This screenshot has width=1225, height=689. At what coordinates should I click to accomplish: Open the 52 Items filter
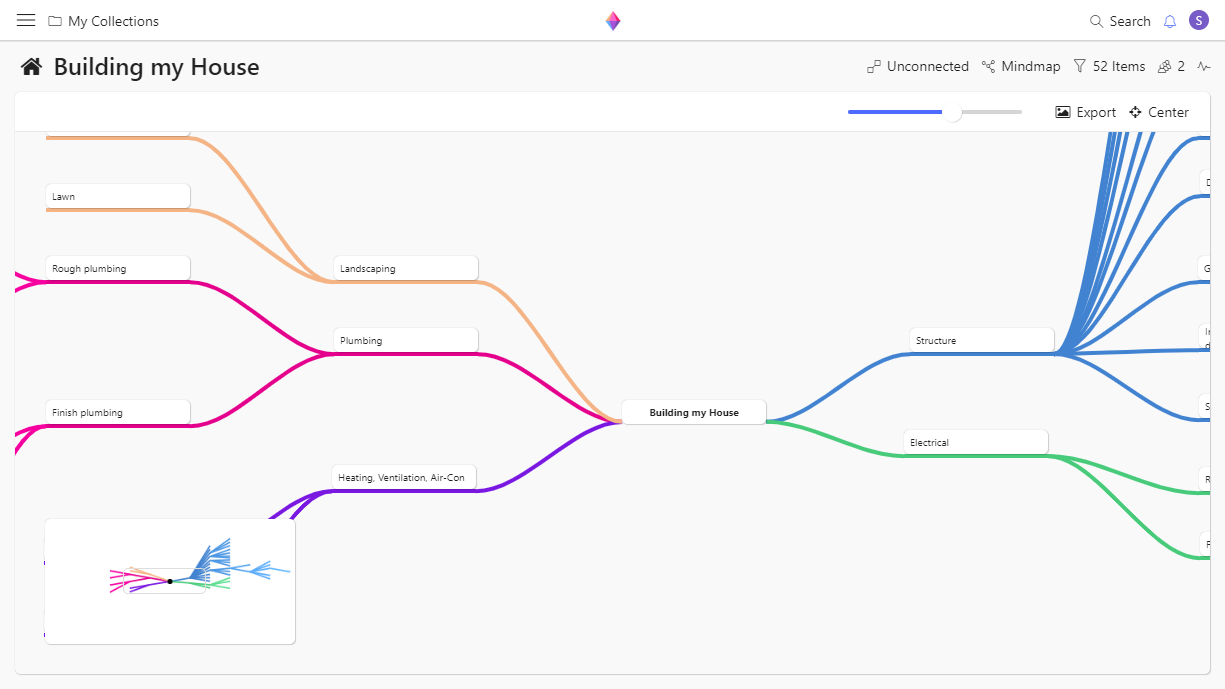click(1109, 67)
